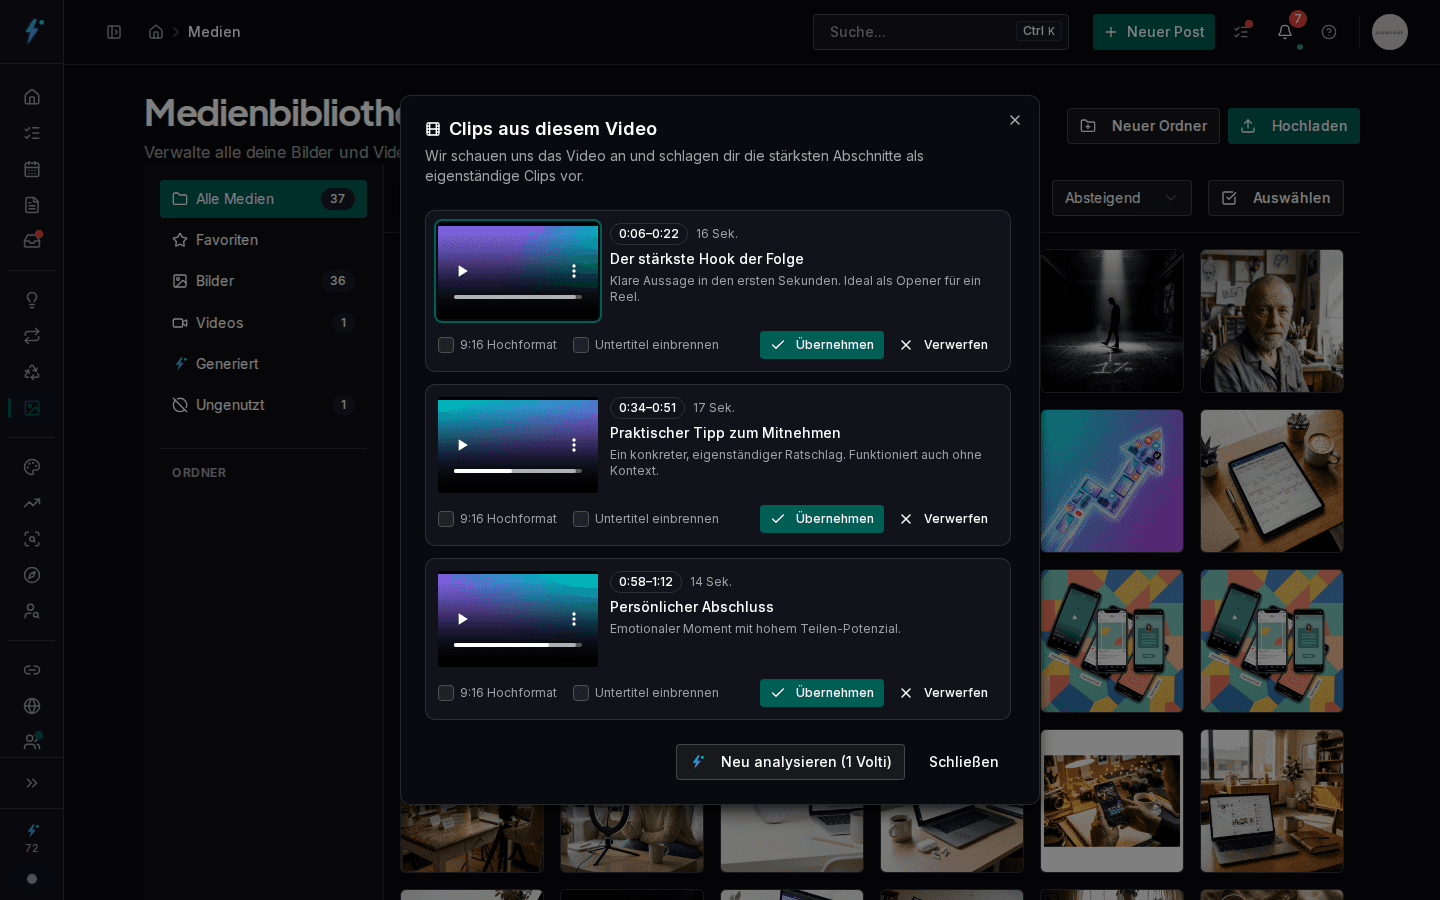Open the tablet with coffee thumbnail
This screenshot has width=1440, height=900.
click(x=1272, y=481)
